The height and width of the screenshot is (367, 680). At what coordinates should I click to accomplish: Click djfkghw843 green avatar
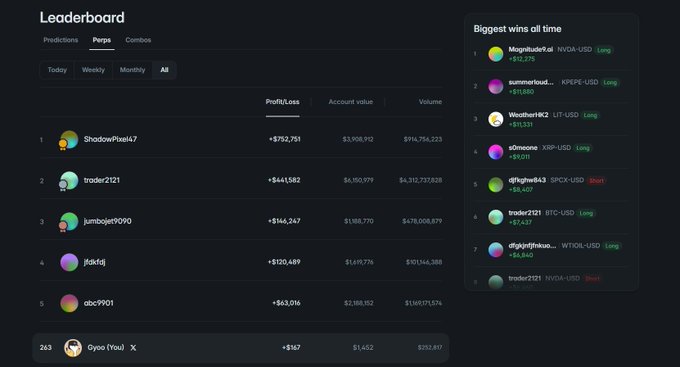click(x=496, y=184)
